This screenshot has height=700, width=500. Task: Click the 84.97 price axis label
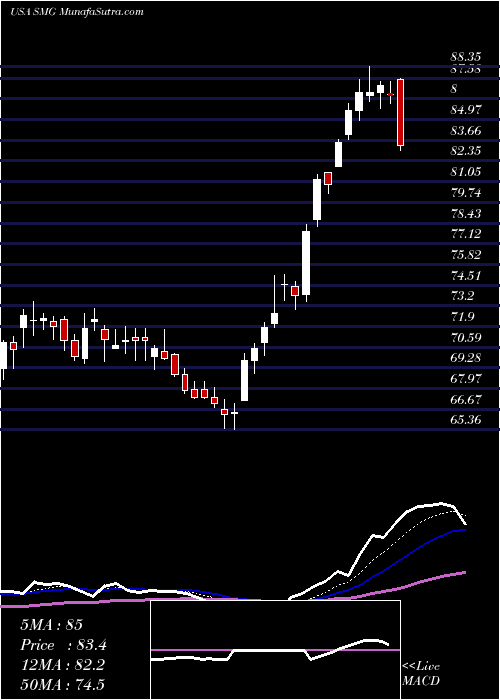466,110
